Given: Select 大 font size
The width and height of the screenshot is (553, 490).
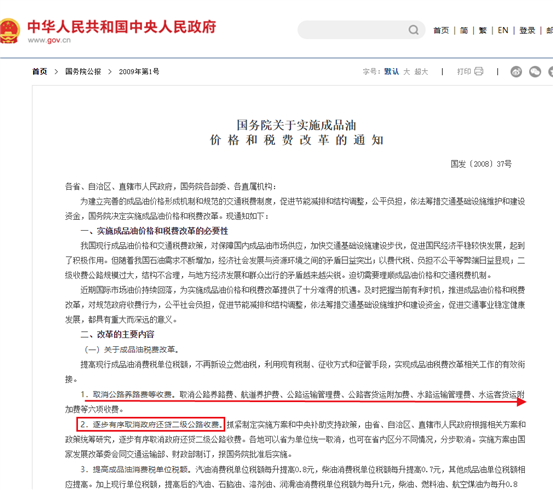Looking at the screenshot, I should (x=407, y=72).
